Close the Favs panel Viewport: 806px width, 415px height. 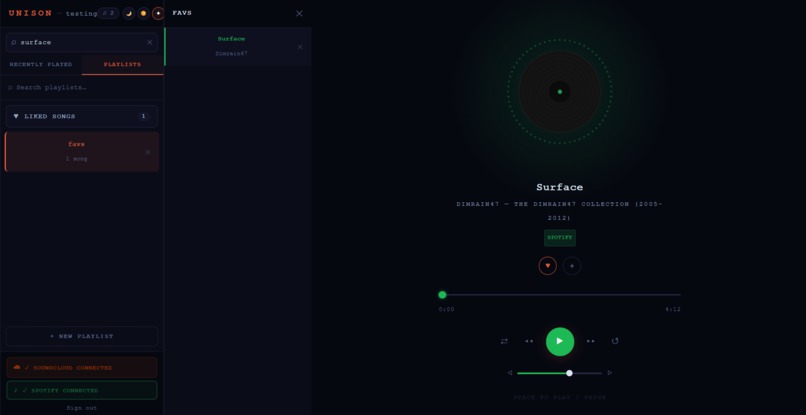click(x=299, y=13)
